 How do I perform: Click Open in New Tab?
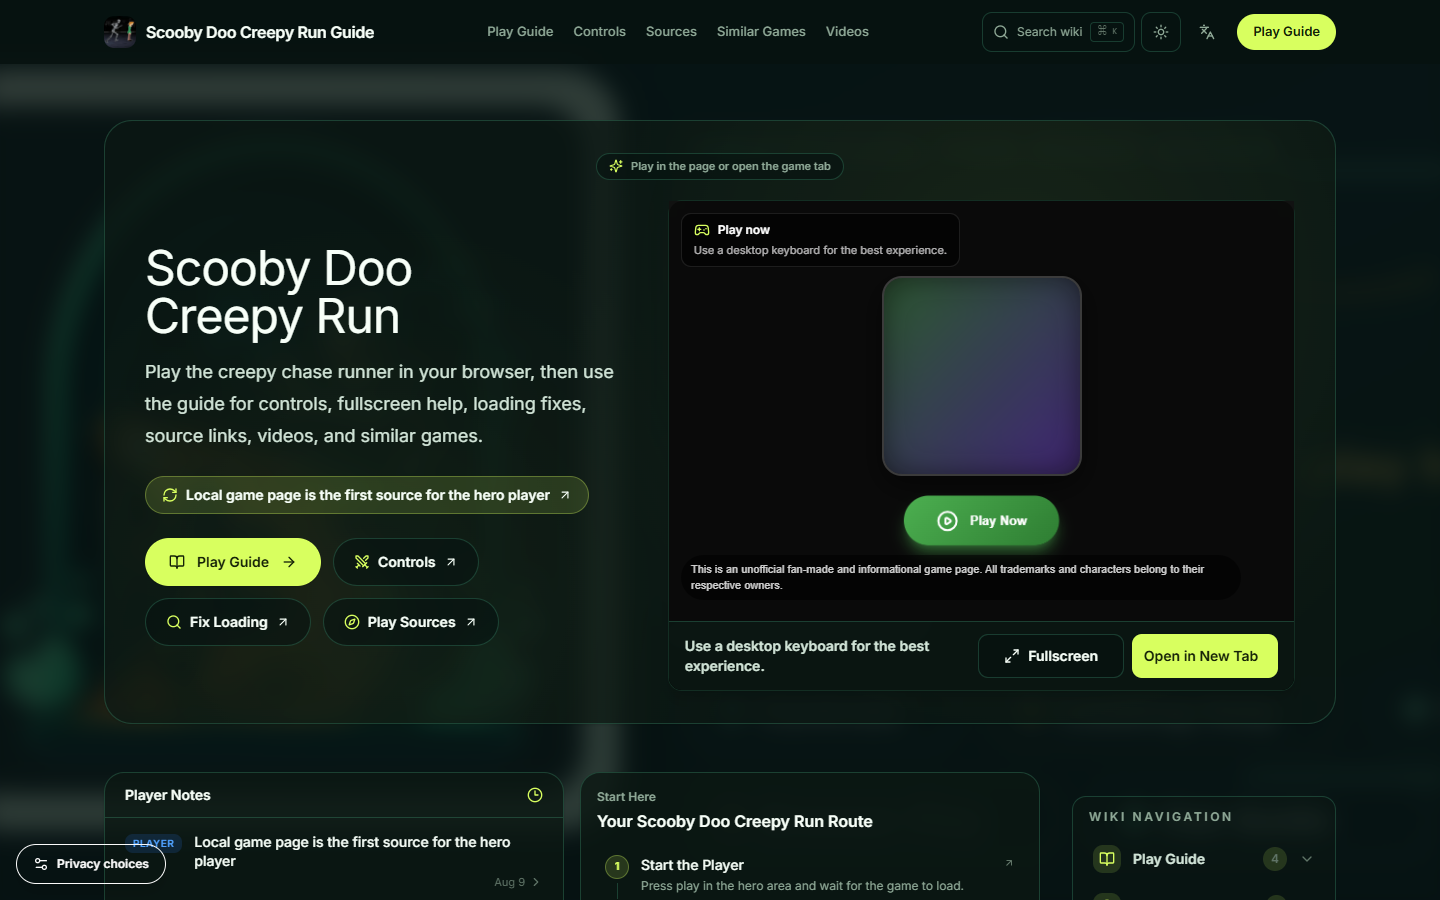1205,656
